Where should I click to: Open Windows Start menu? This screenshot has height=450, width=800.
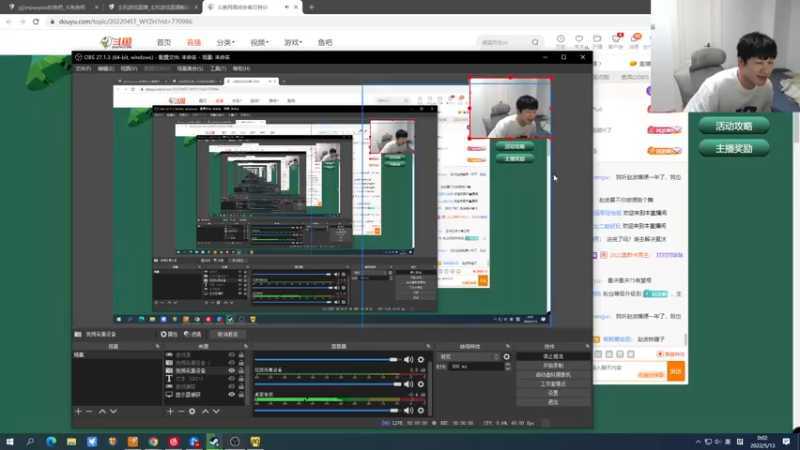click(10, 441)
